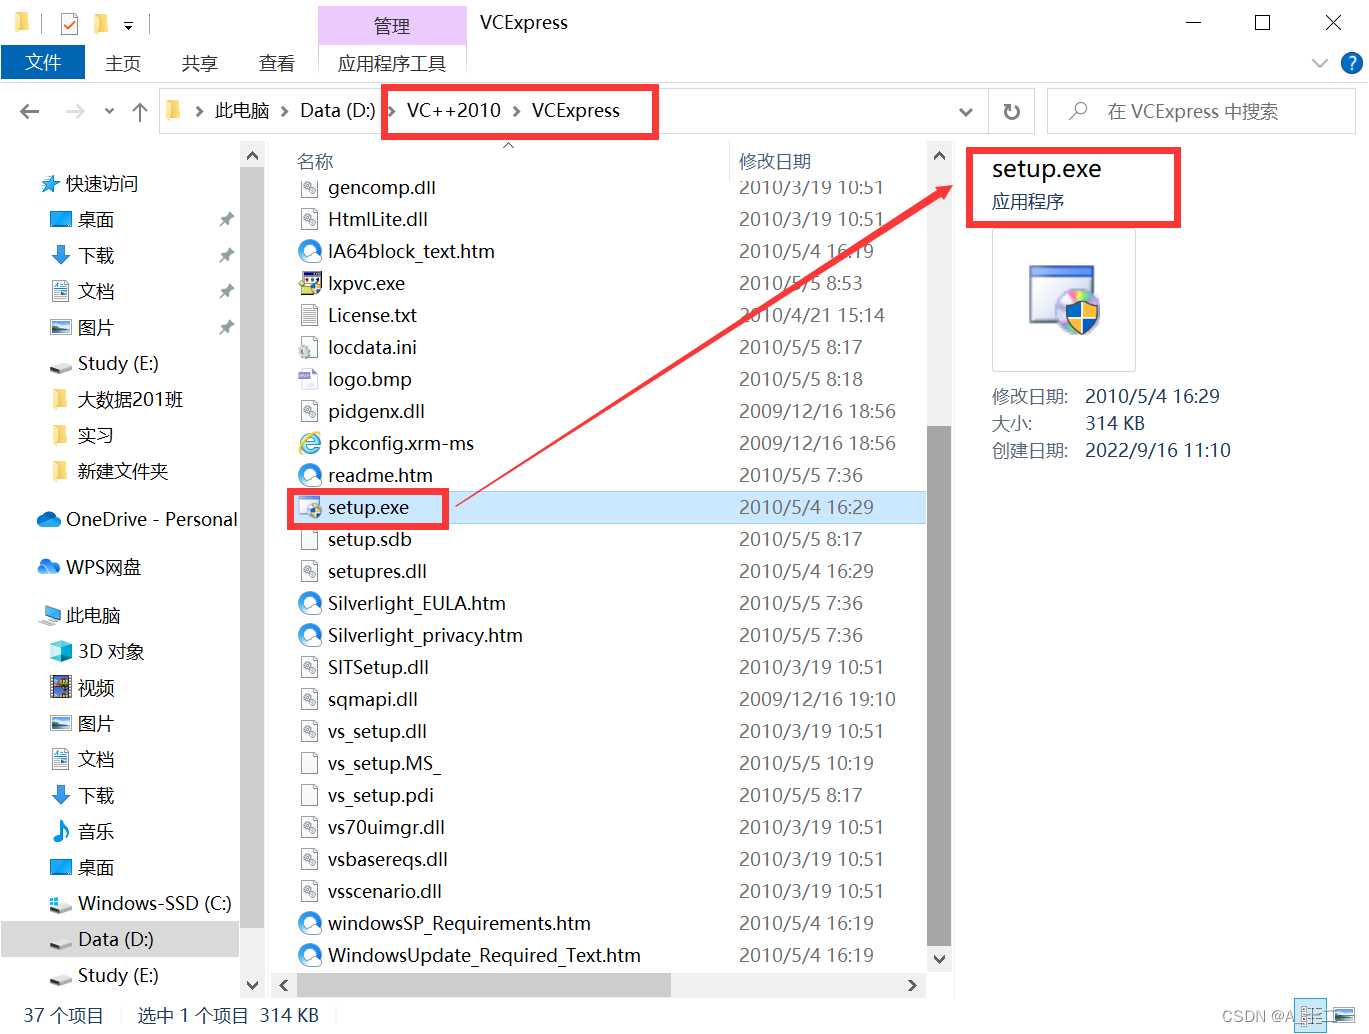
Task: Select the vs70uimgr.dll file
Action: coord(386,827)
